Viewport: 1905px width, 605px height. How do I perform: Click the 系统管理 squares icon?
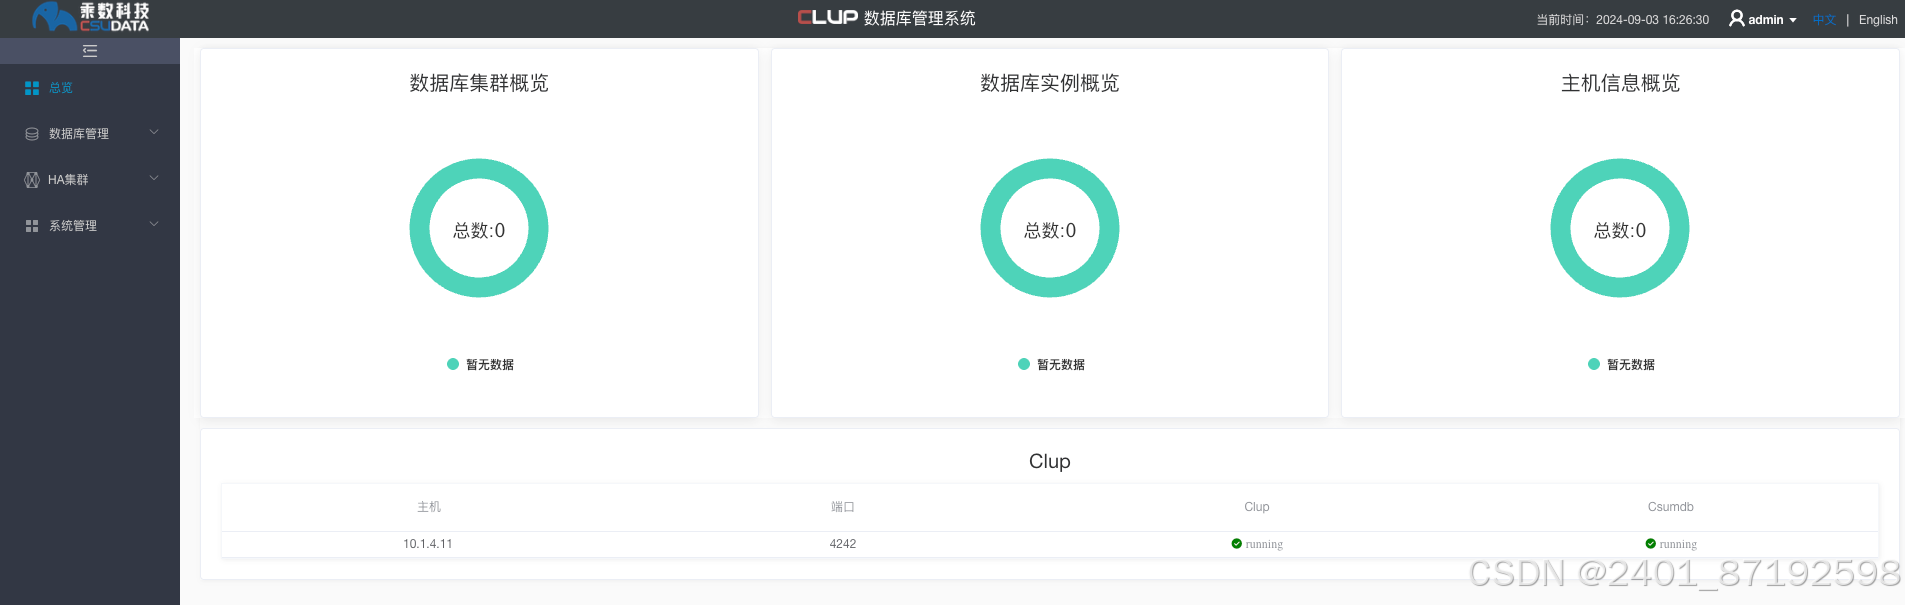pyautogui.click(x=32, y=226)
